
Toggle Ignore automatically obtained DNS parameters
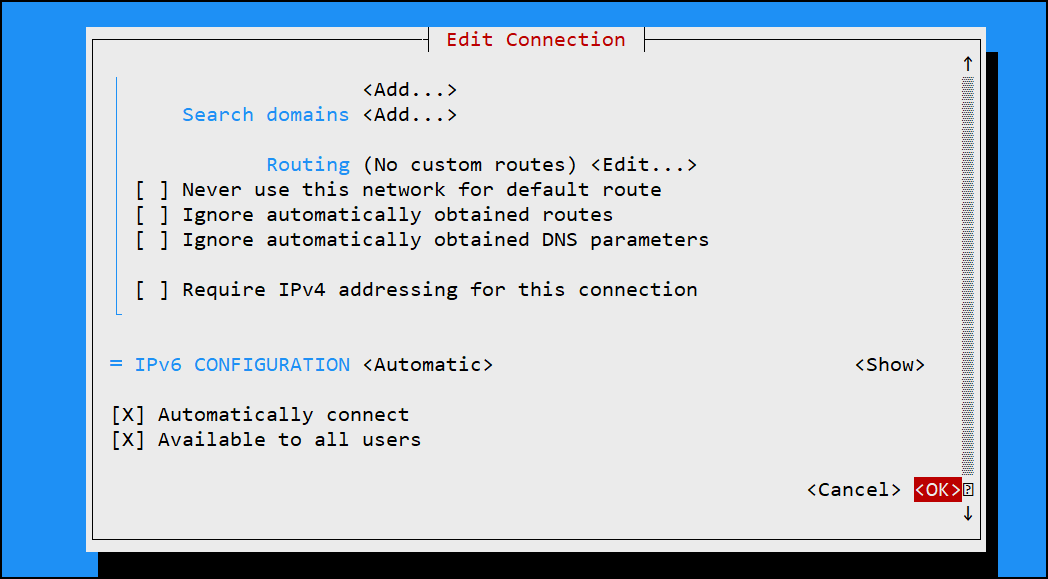pos(422,240)
